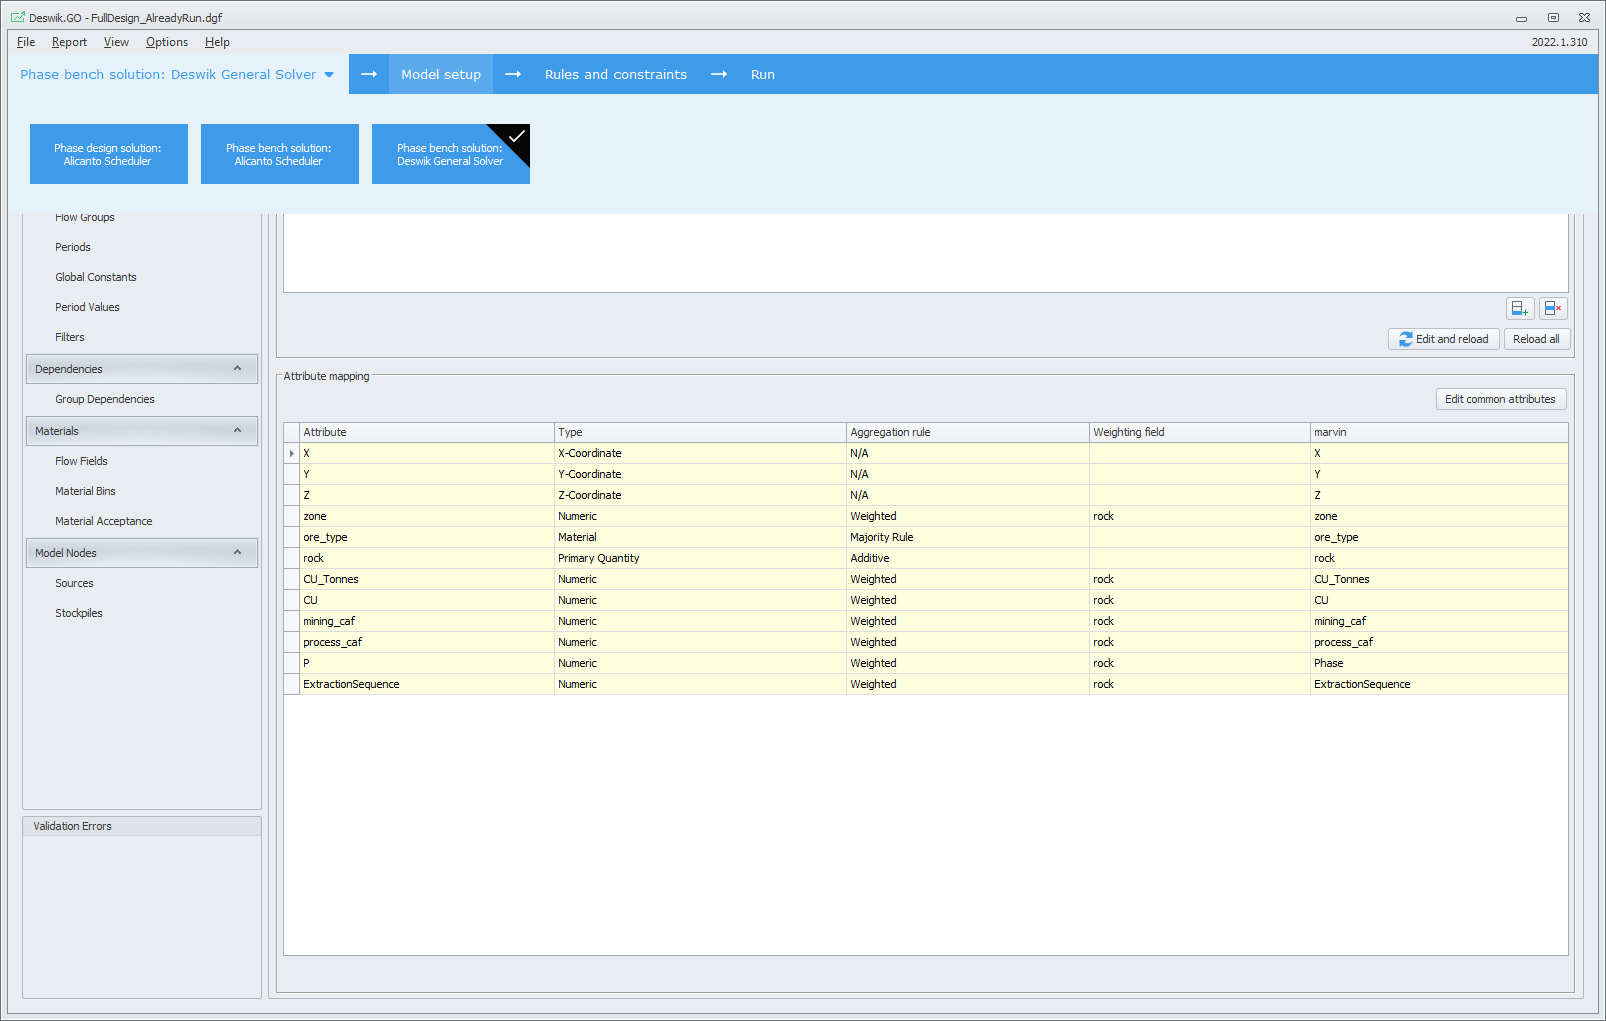Click the delete row icon with red X

(x=1552, y=308)
